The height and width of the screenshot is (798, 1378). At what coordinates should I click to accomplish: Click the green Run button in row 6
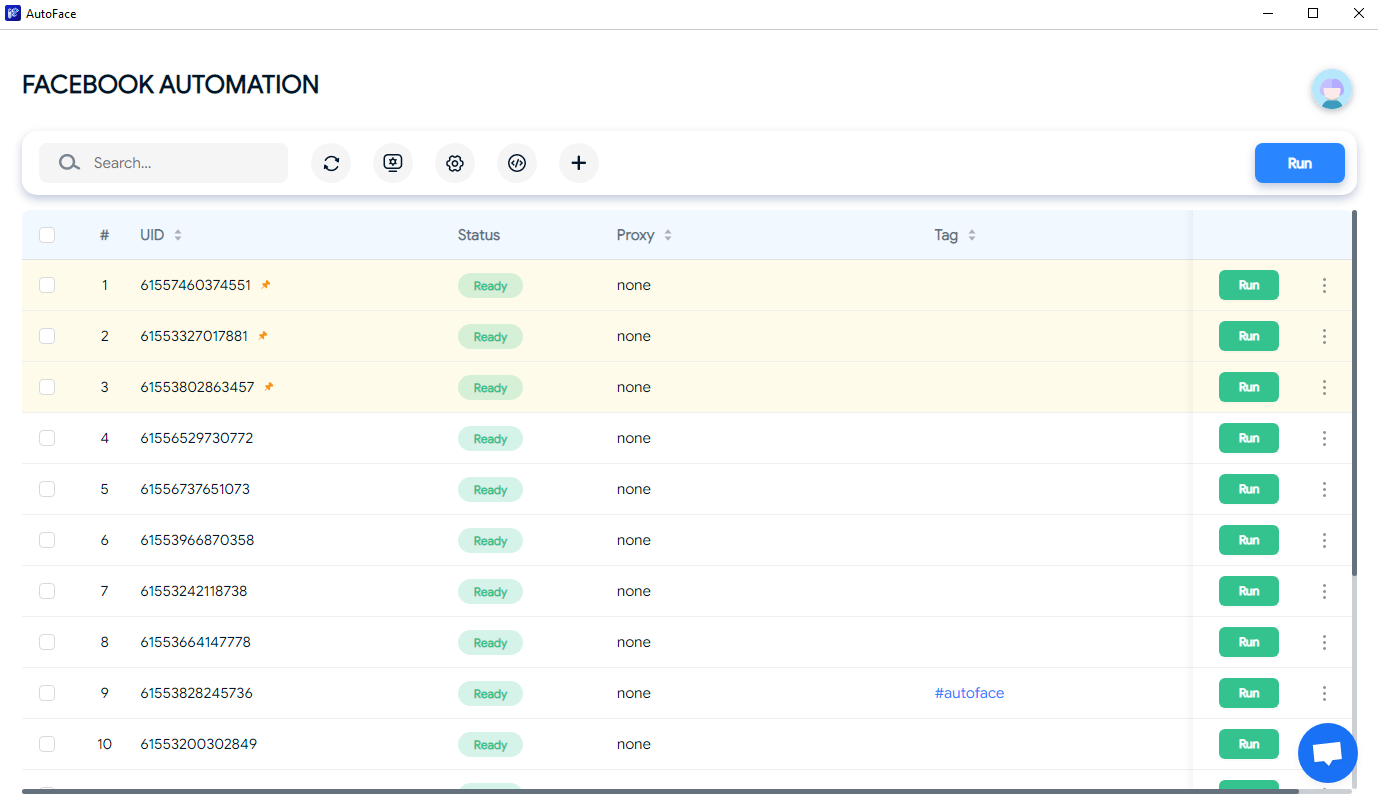tap(1249, 540)
